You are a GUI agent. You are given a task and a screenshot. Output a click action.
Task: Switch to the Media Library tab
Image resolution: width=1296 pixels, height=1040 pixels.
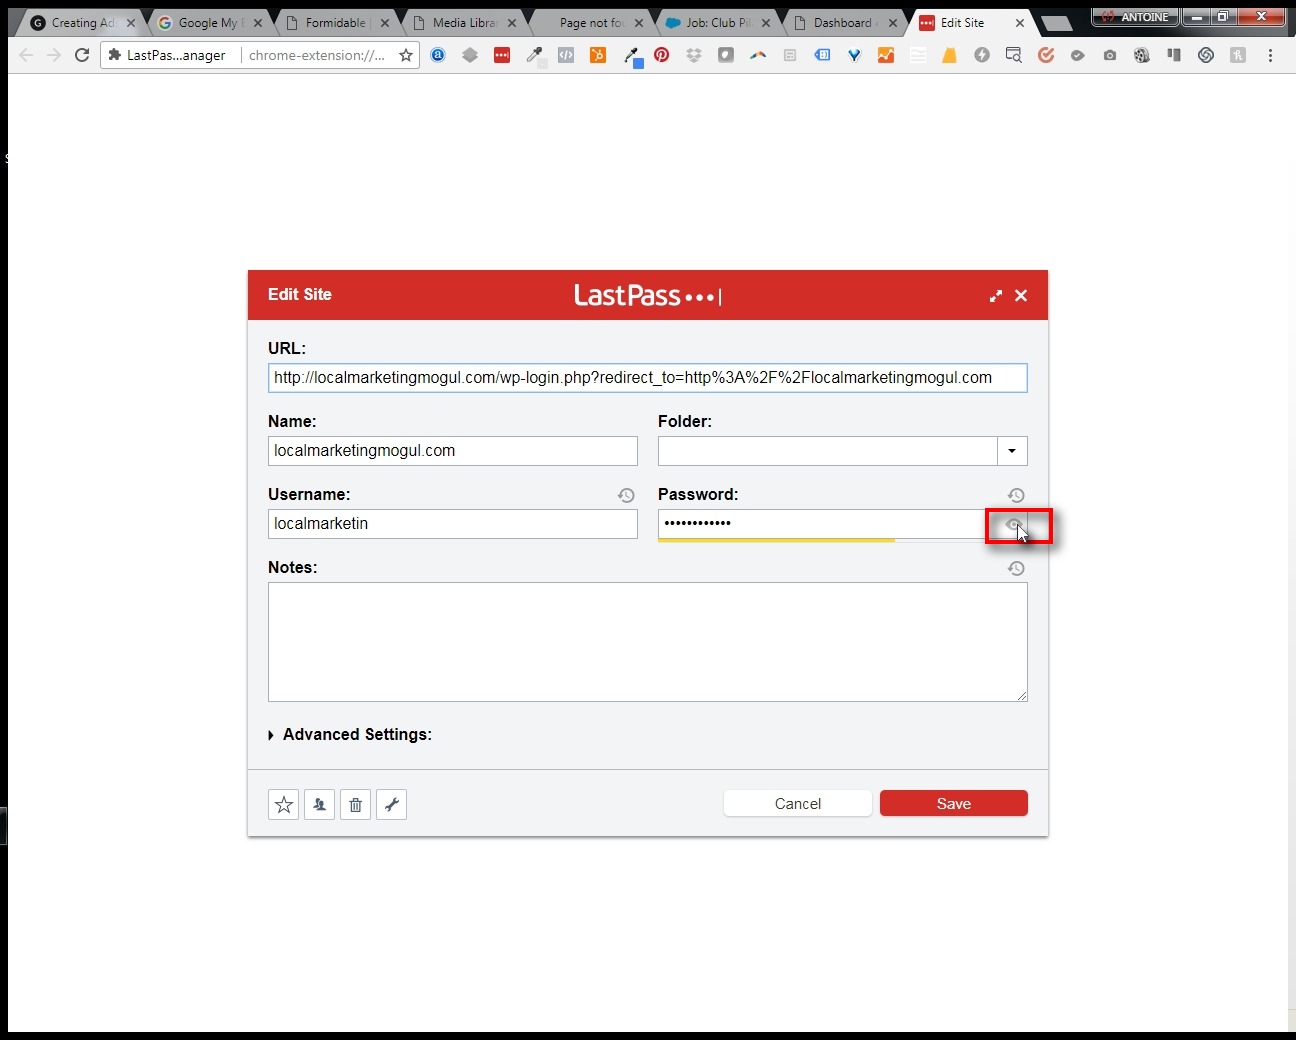463,22
